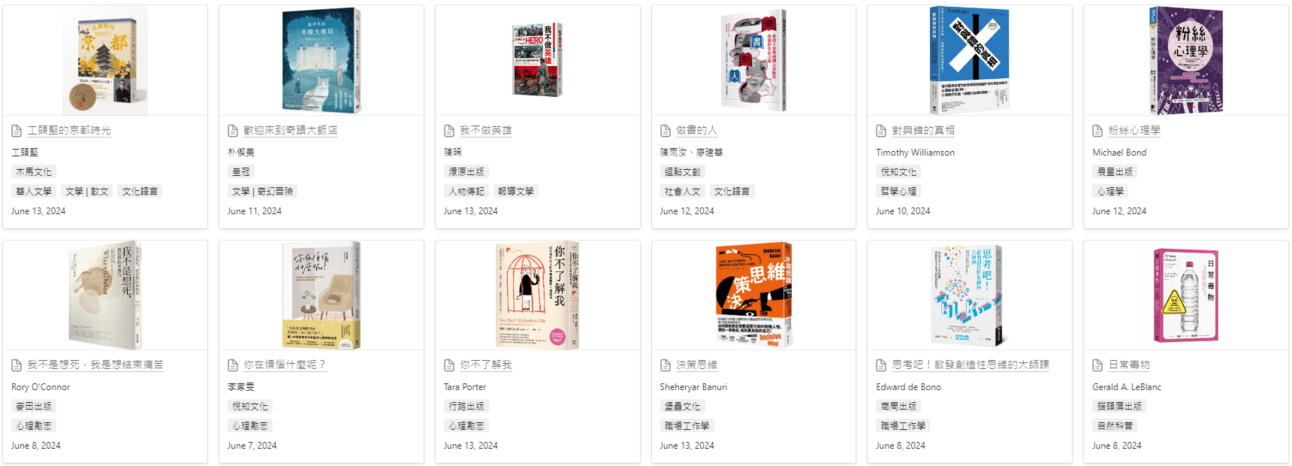Open 我不是想死，我是想結束痛苦 title link
1292x466 pixels.
(x=95, y=365)
